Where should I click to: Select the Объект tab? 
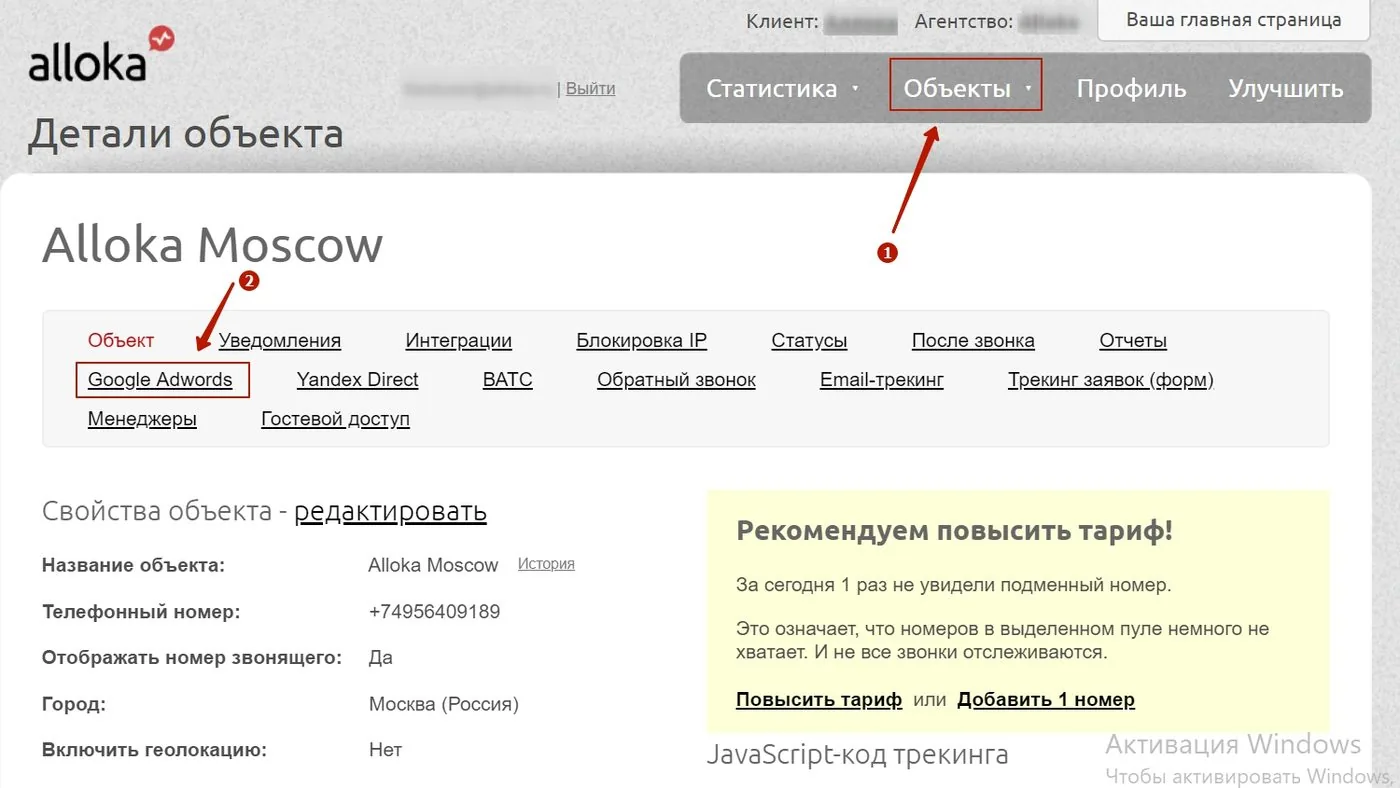[121, 340]
